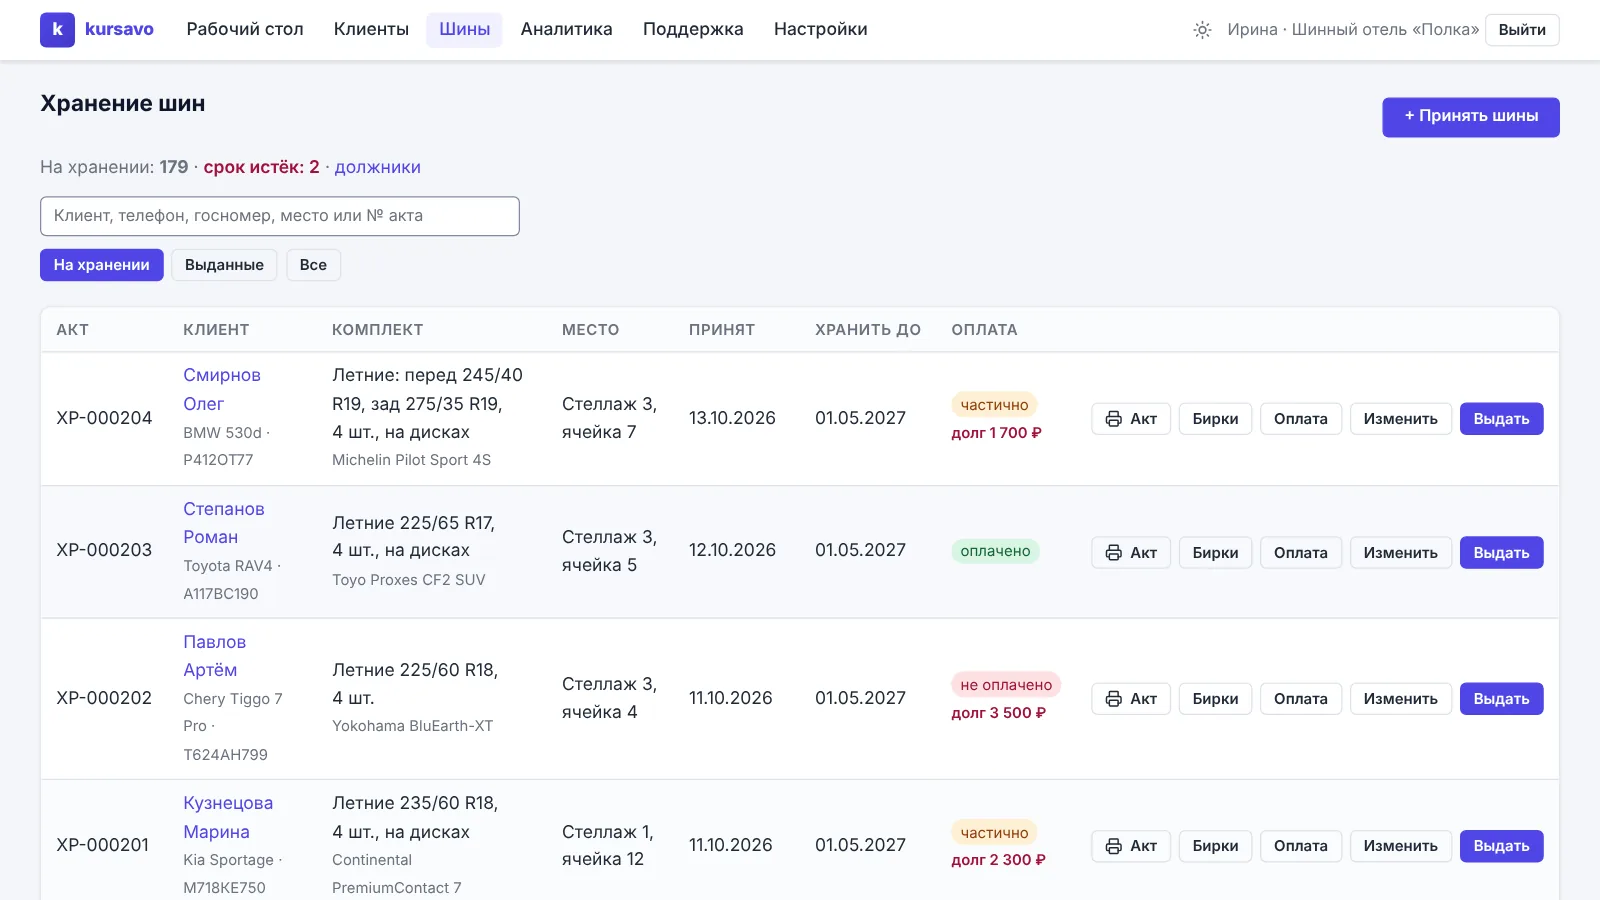
Task: Open client Павлов Артём
Action: point(214,656)
